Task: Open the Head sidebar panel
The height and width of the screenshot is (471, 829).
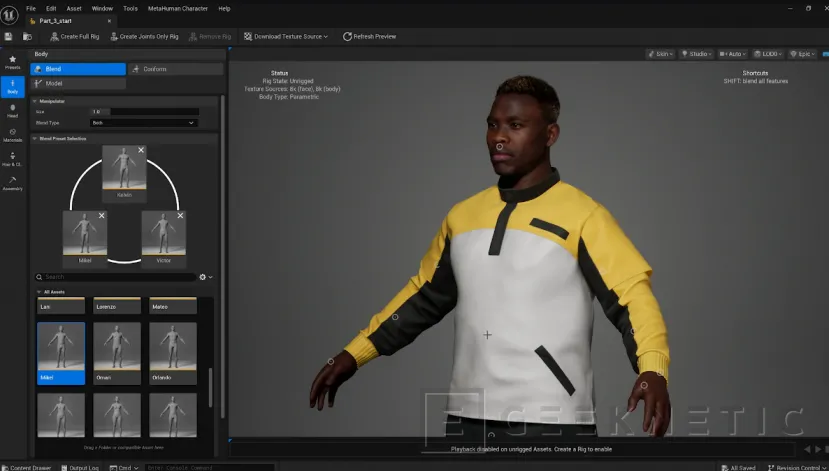Action: click(13, 110)
